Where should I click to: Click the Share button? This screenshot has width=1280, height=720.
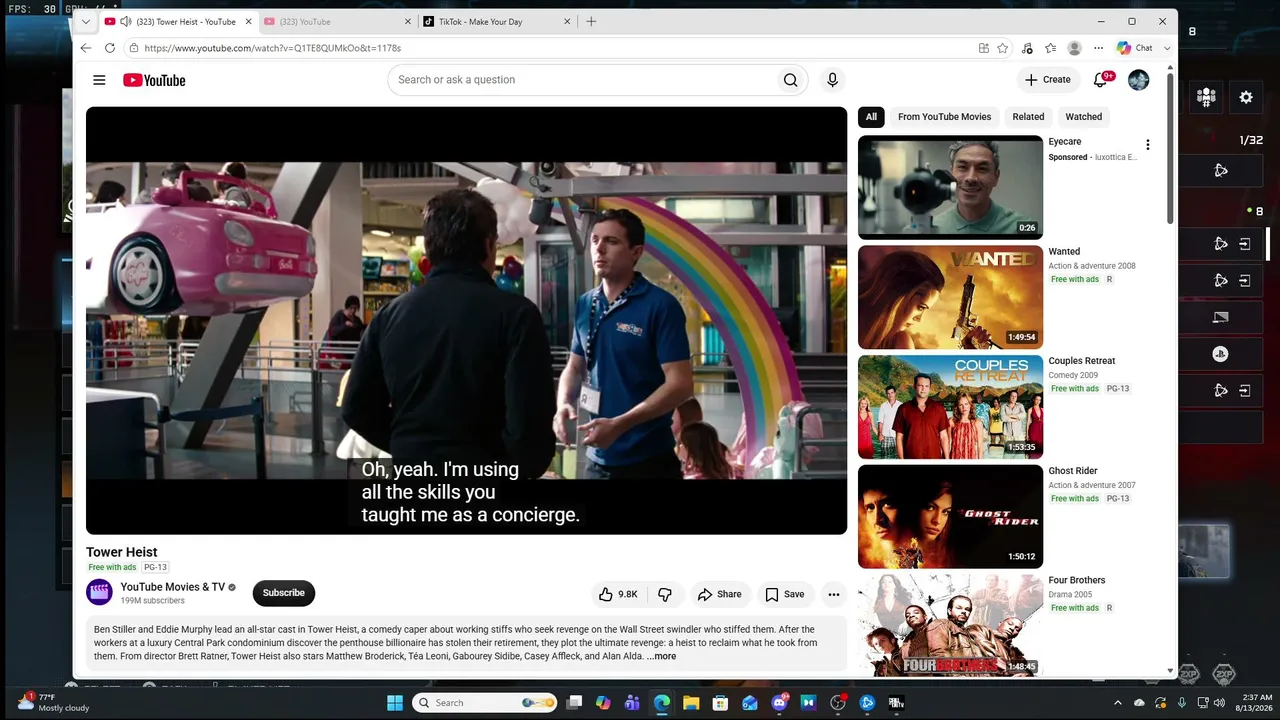(719, 594)
